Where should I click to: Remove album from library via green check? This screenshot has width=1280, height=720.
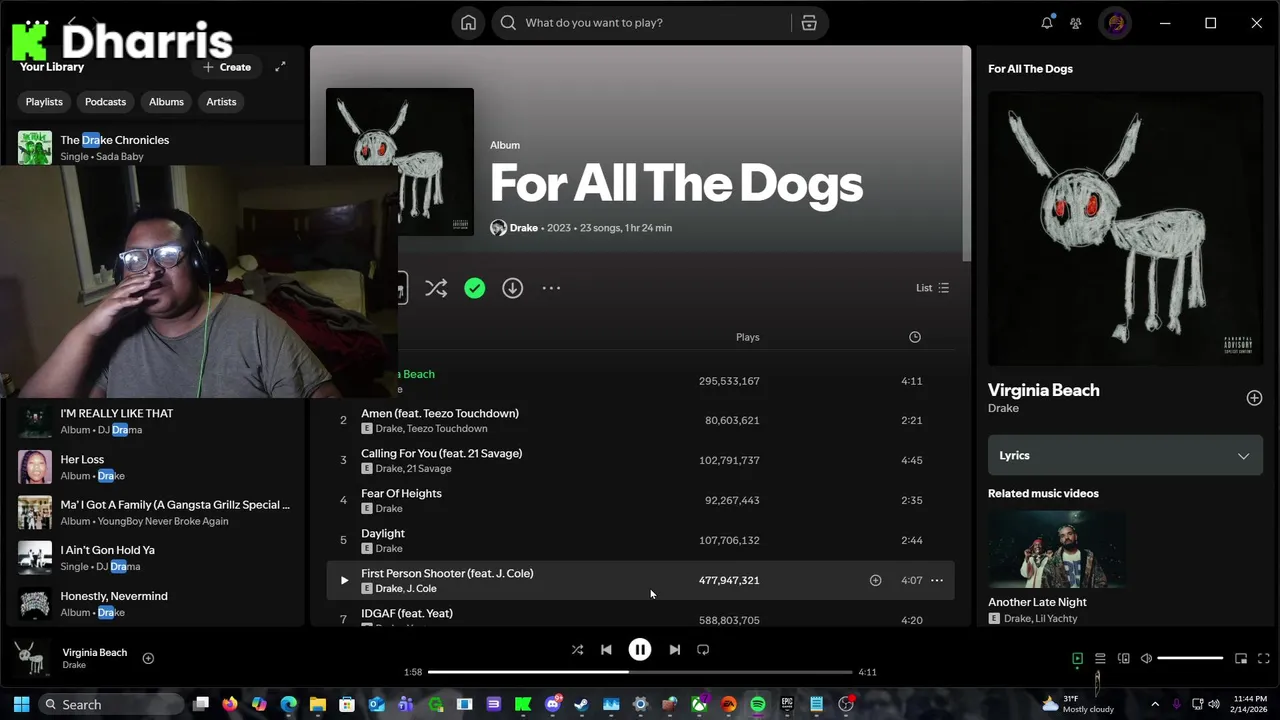475,288
